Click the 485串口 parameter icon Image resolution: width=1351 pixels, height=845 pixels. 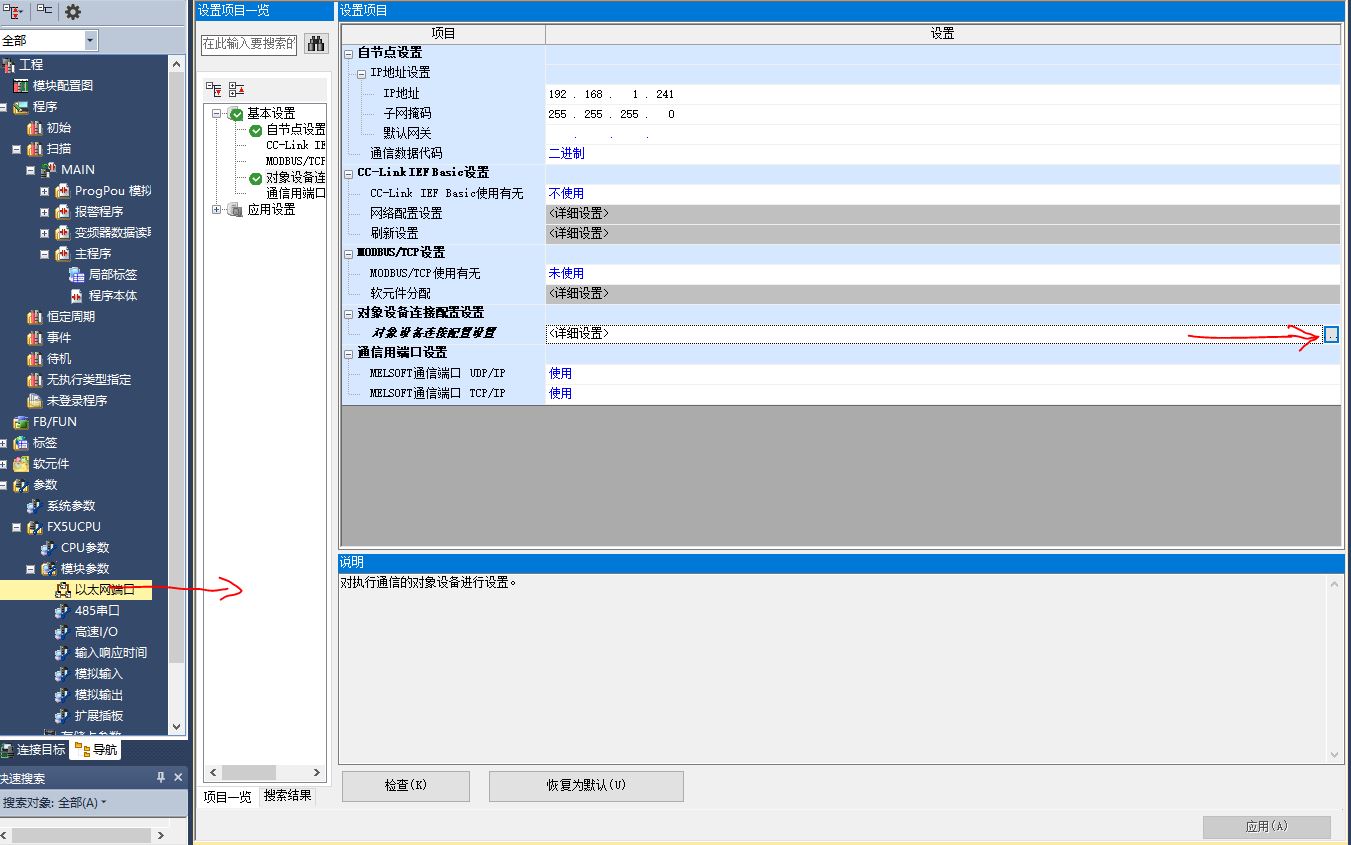(63, 611)
